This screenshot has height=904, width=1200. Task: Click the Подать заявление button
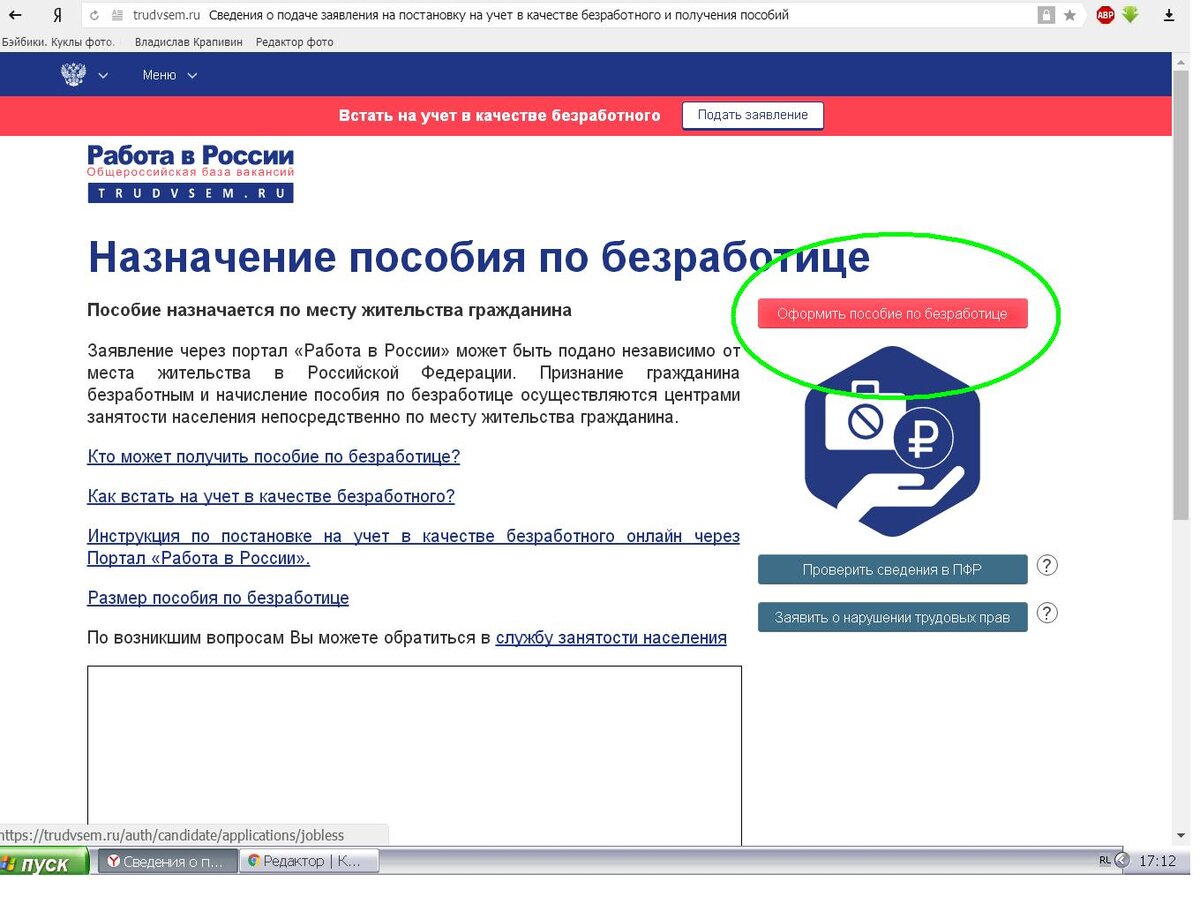(x=752, y=115)
